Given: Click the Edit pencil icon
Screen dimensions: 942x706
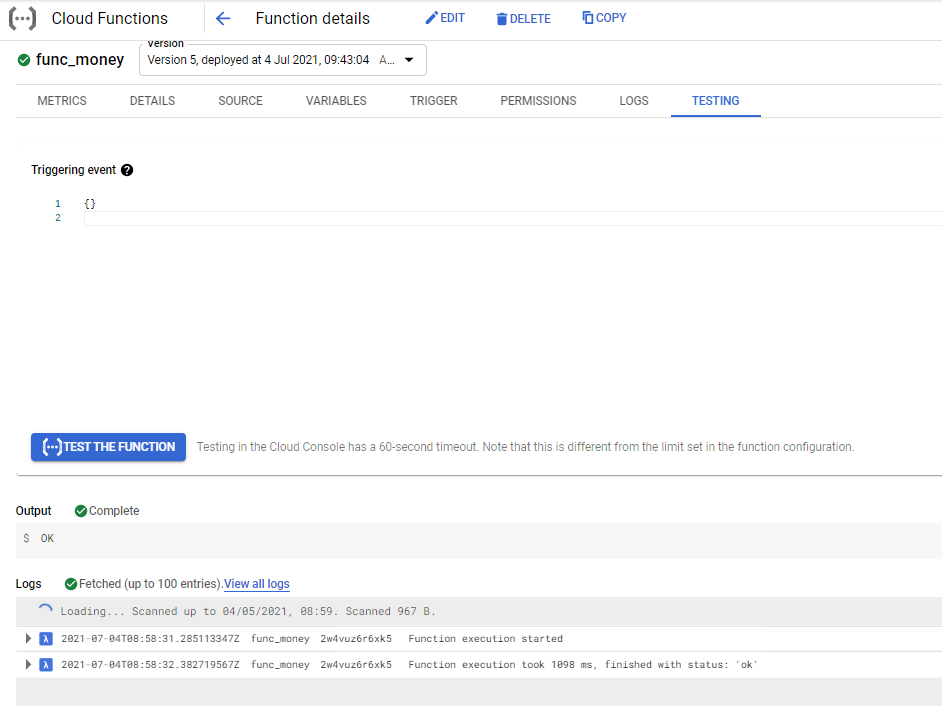Looking at the screenshot, I should click(x=432, y=18).
